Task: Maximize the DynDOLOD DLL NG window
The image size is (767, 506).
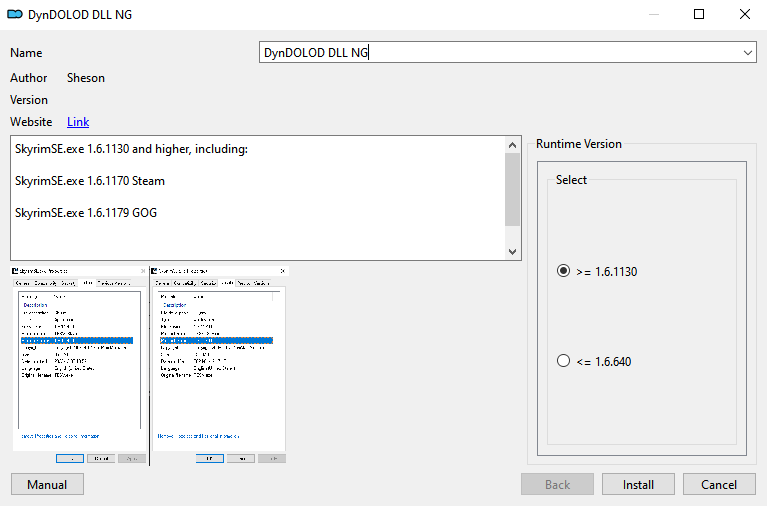Action: coord(699,14)
